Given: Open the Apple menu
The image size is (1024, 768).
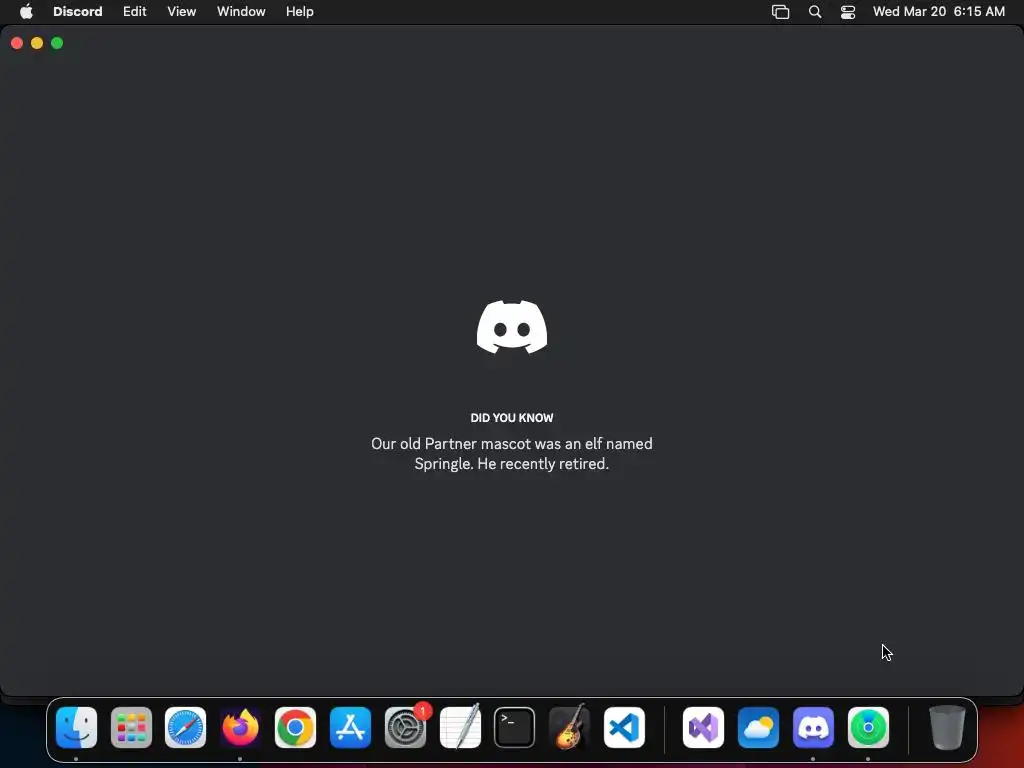Looking at the screenshot, I should click(x=26, y=12).
